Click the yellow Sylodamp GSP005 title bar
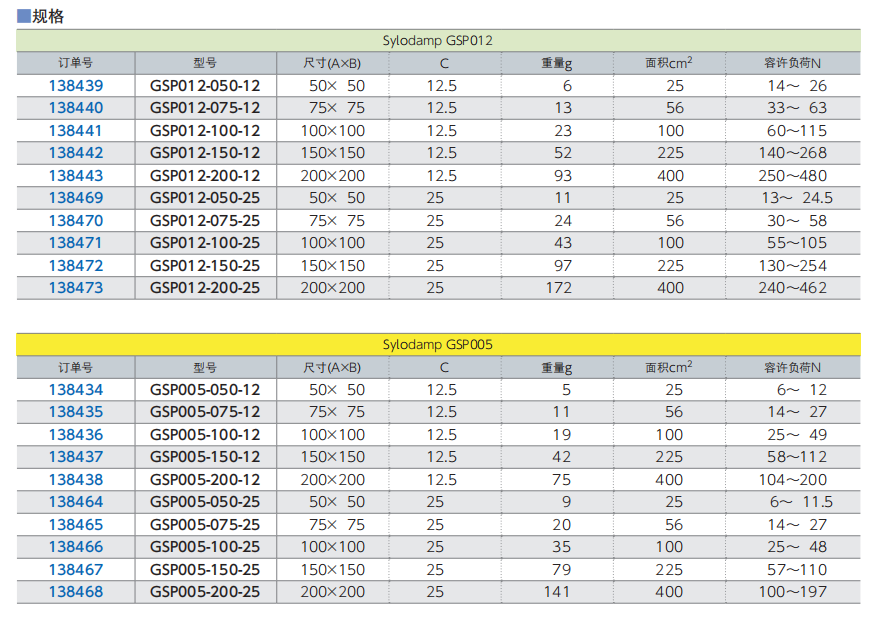 pyautogui.click(x=438, y=344)
